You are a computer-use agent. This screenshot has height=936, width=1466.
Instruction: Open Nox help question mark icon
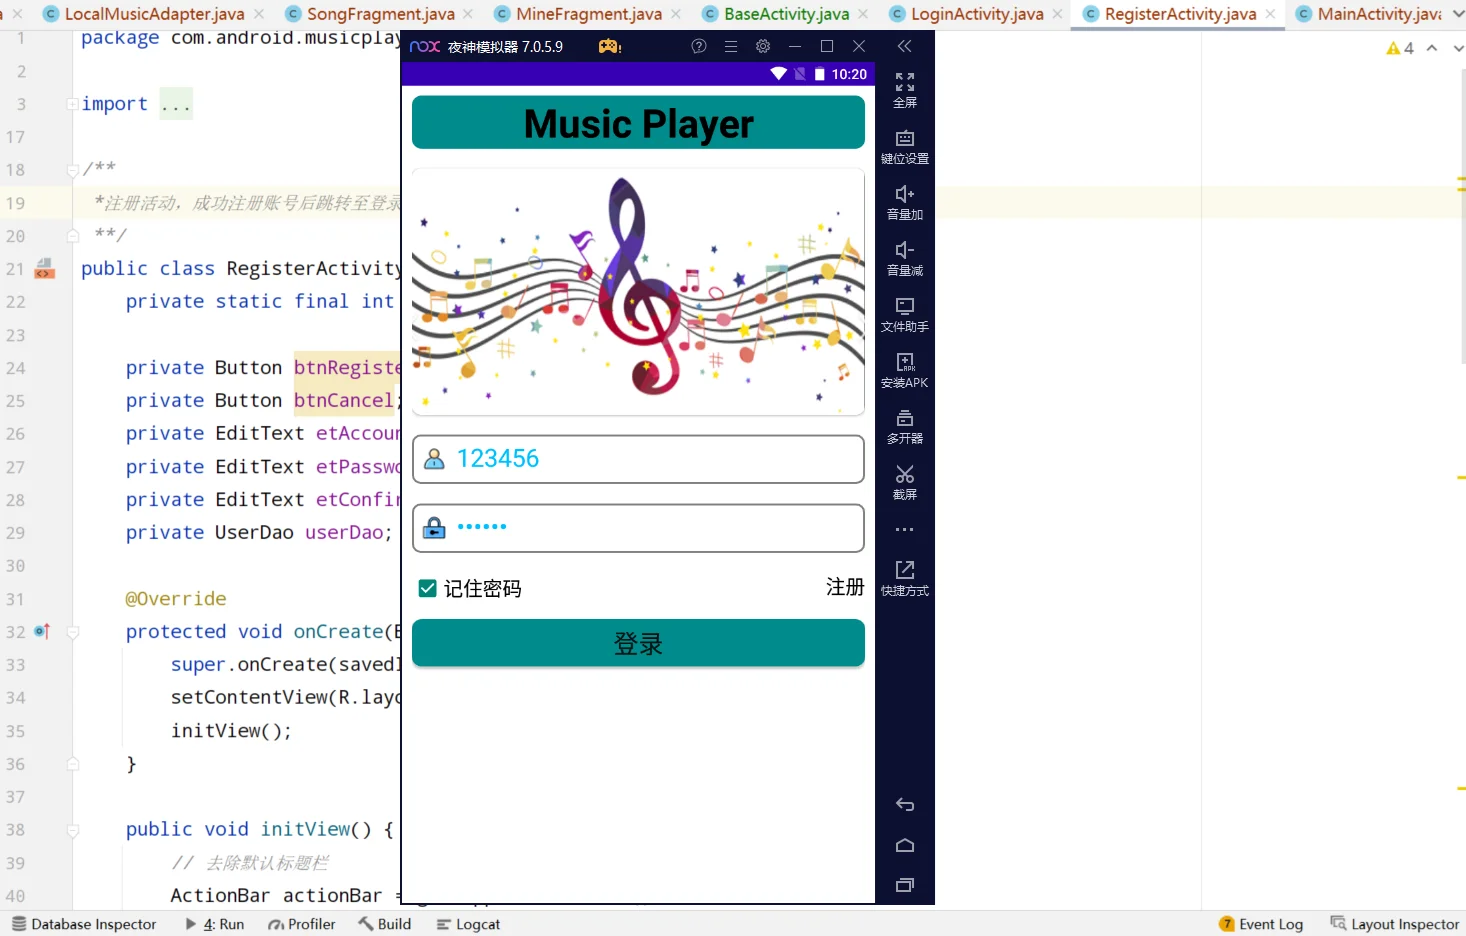point(699,46)
